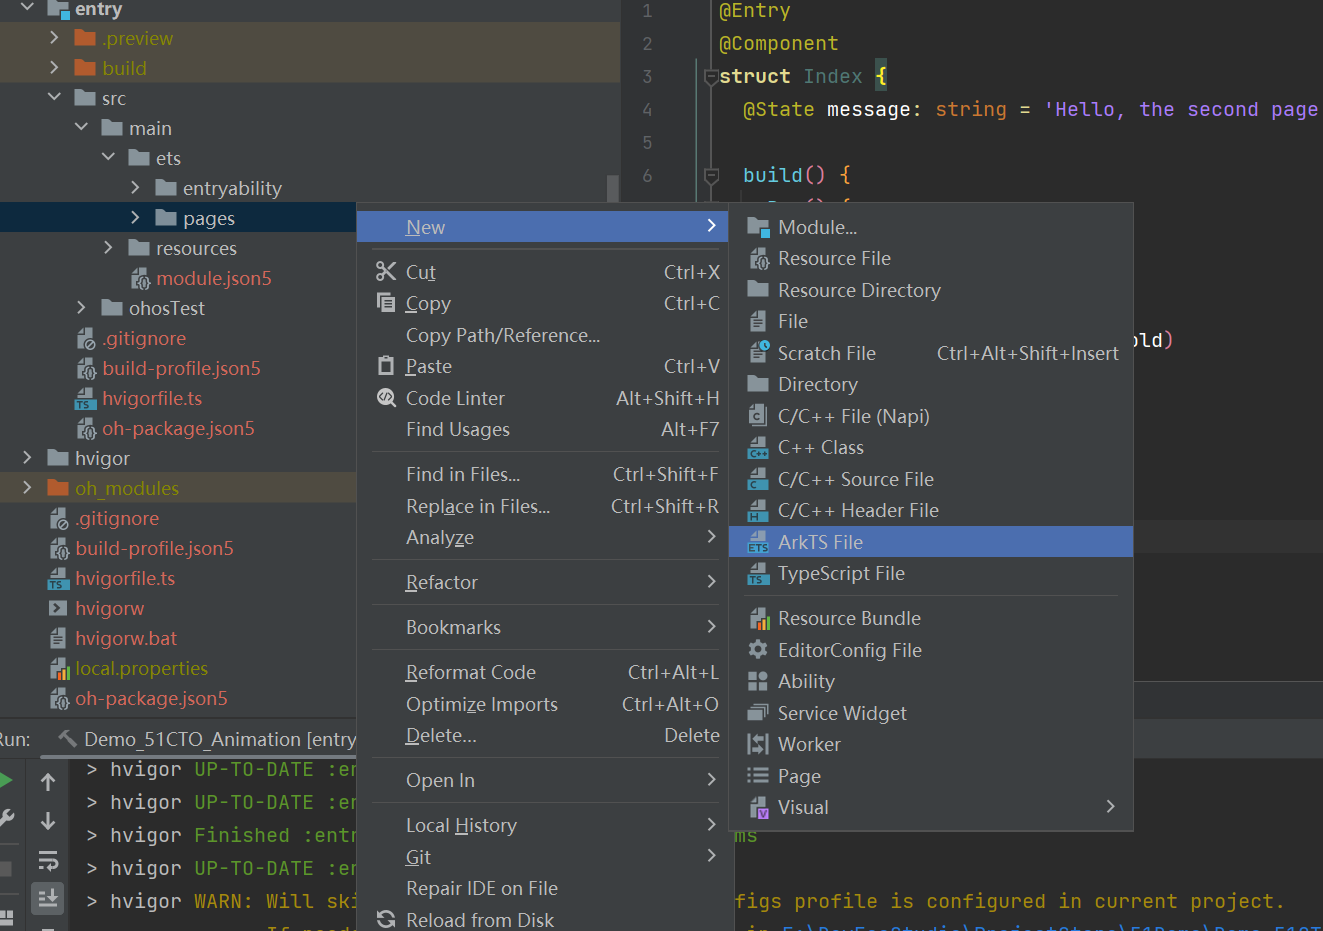The height and width of the screenshot is (931, 1323).
Task: Open the Visual submenu
Action: [931, 807]
